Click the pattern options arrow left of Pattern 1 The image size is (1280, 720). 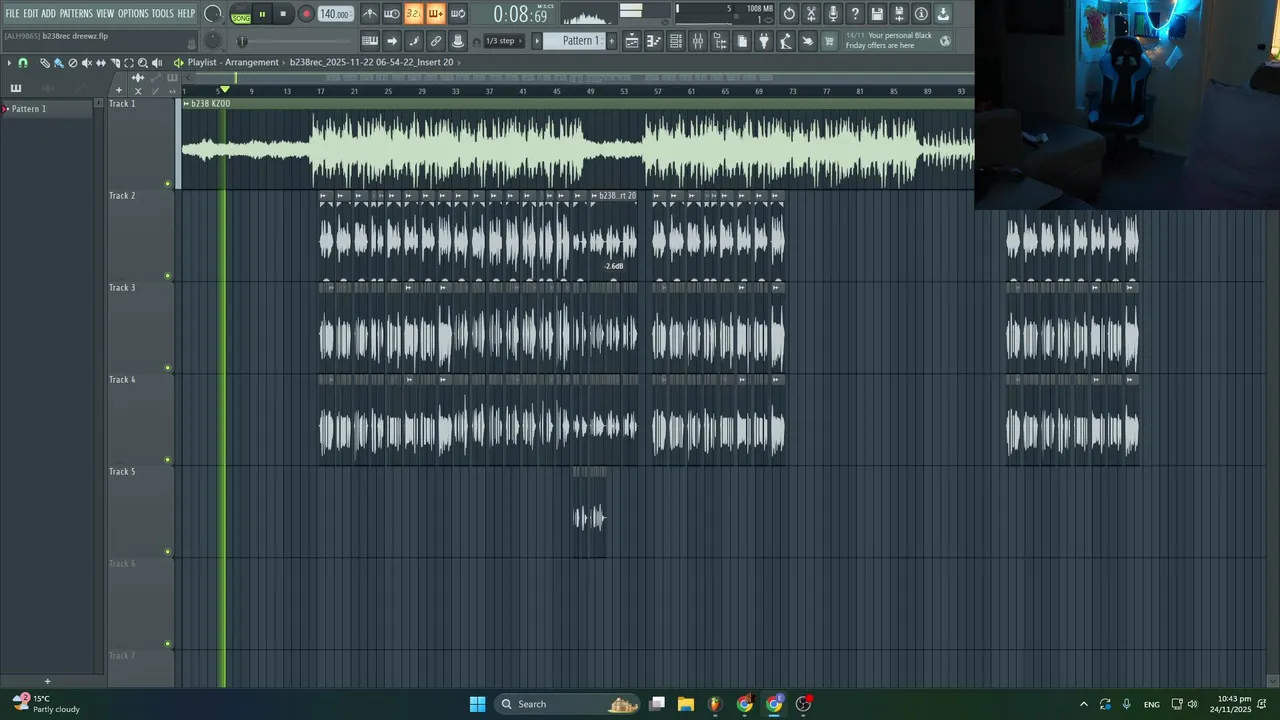click(x=537, y=41)
